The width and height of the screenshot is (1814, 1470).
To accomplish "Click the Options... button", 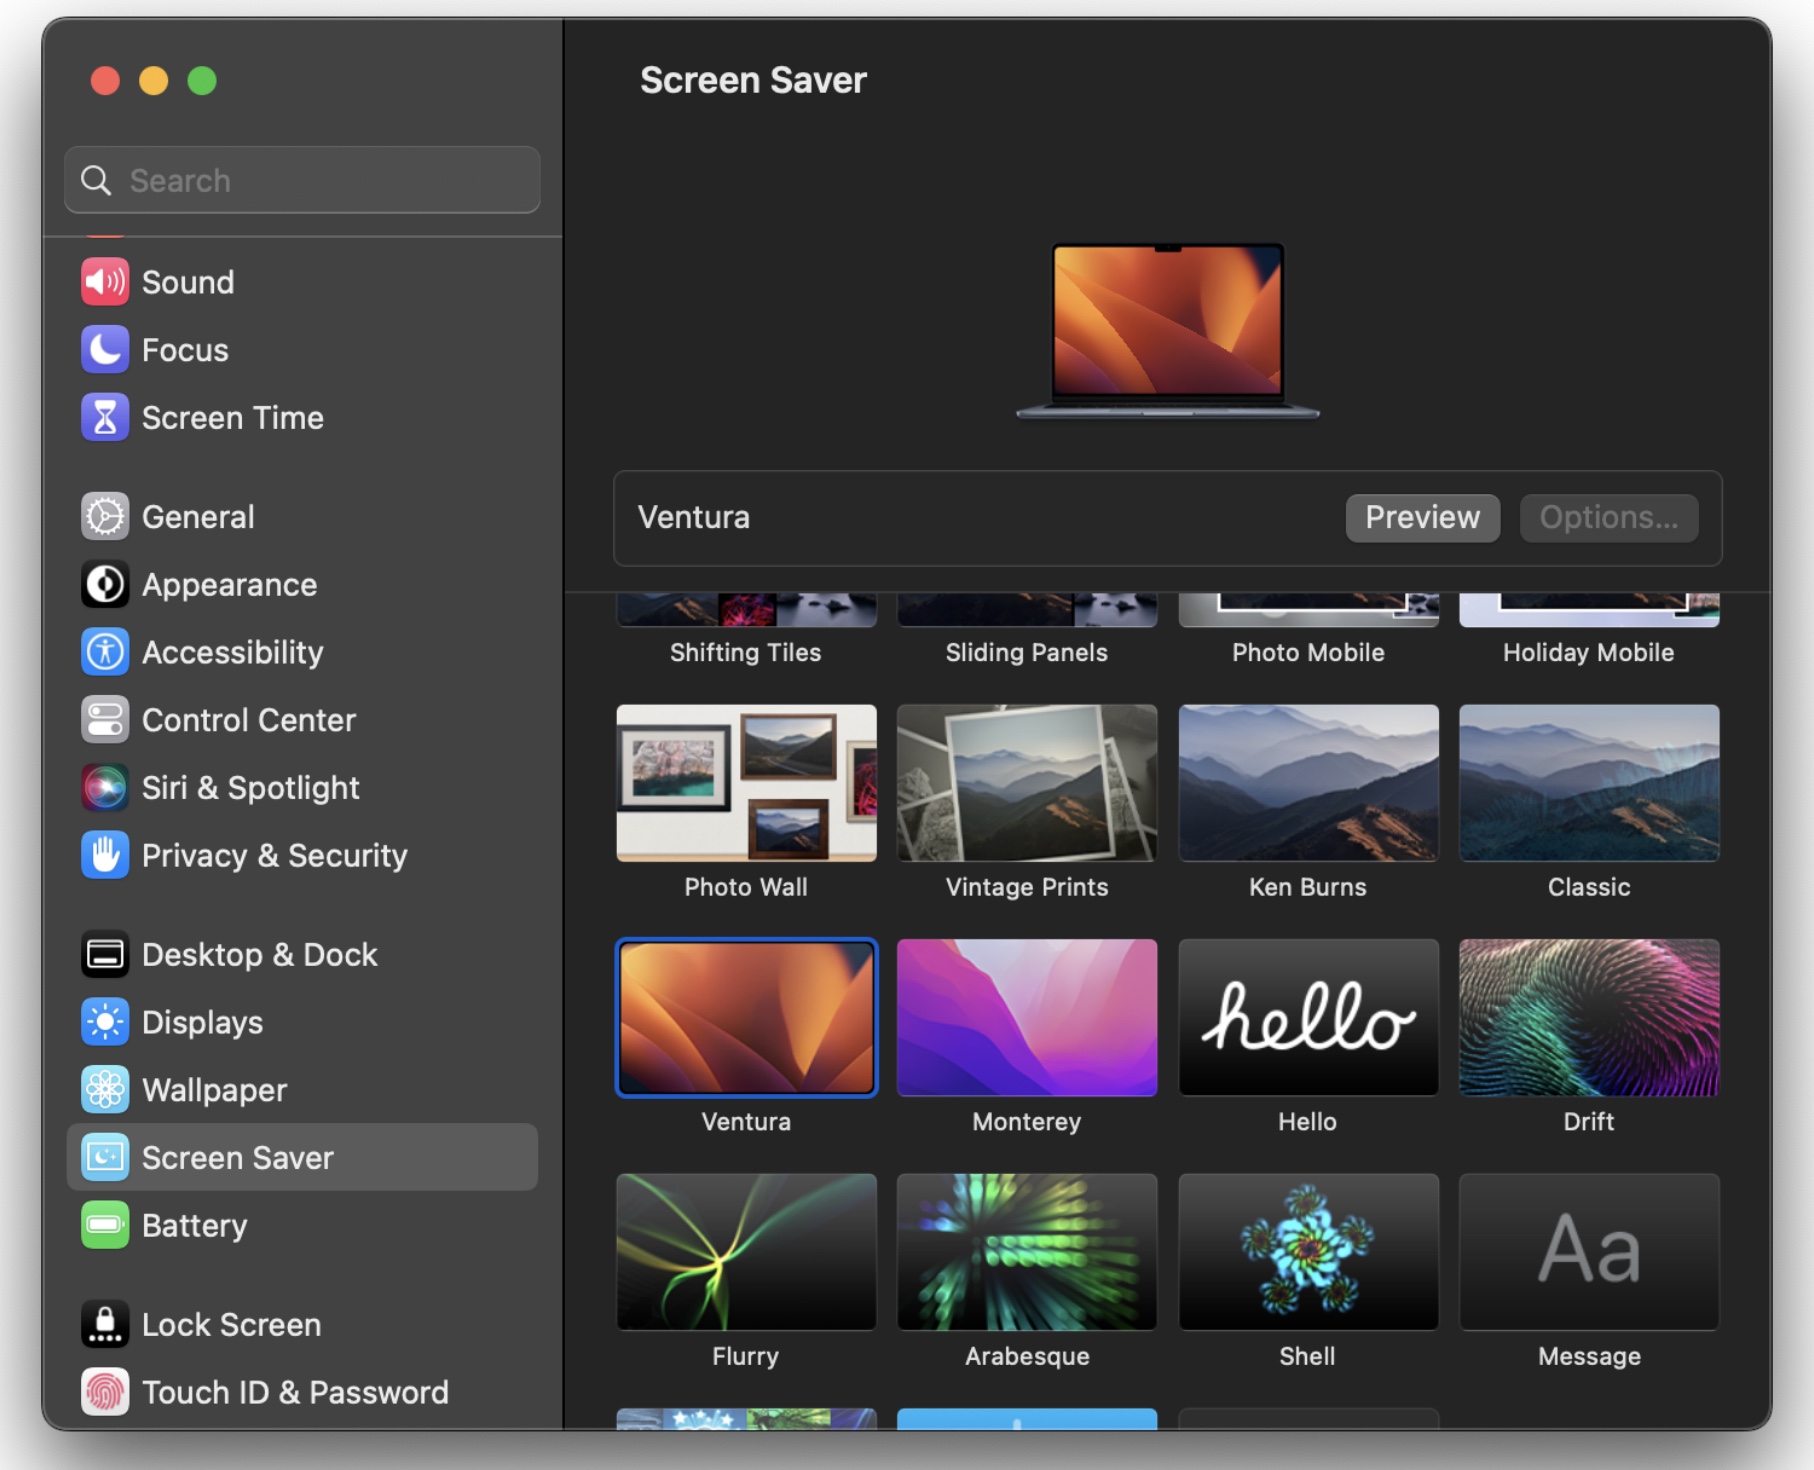I will point(1608,517).
